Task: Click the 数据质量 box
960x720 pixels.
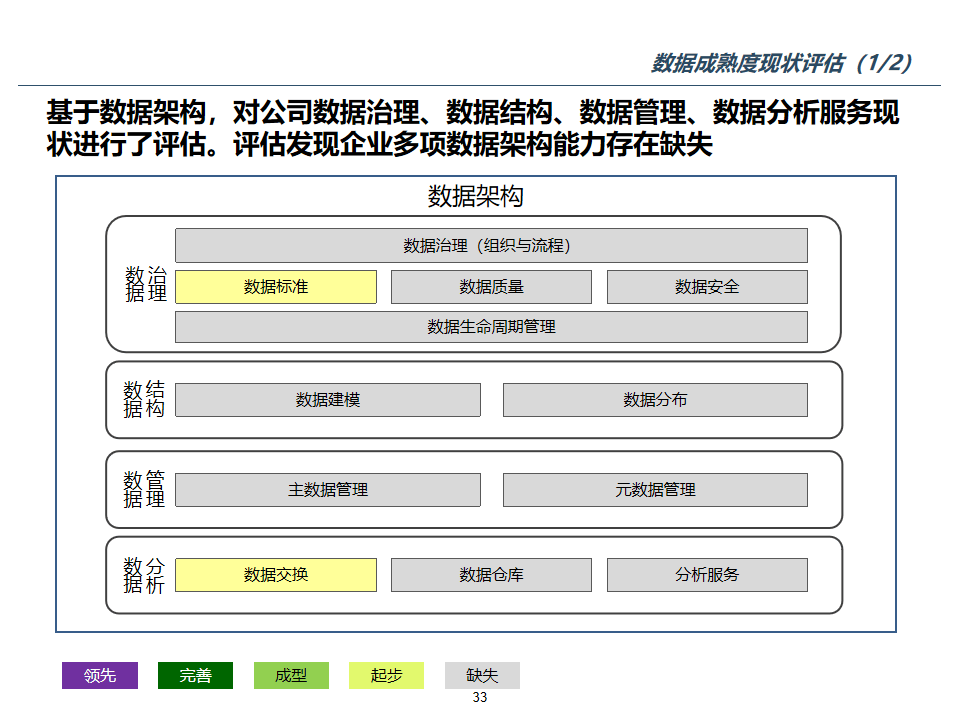Action: (x=492, y=287)
